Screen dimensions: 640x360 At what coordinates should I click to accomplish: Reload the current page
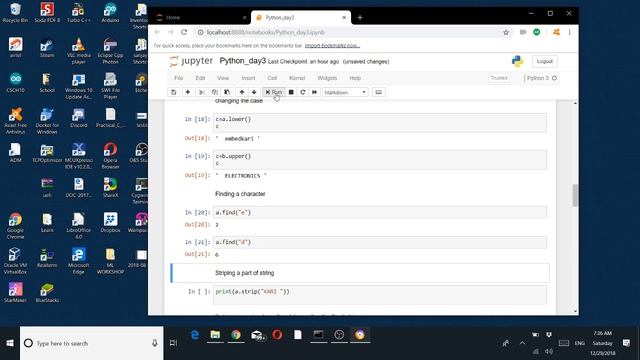point(184,32)
